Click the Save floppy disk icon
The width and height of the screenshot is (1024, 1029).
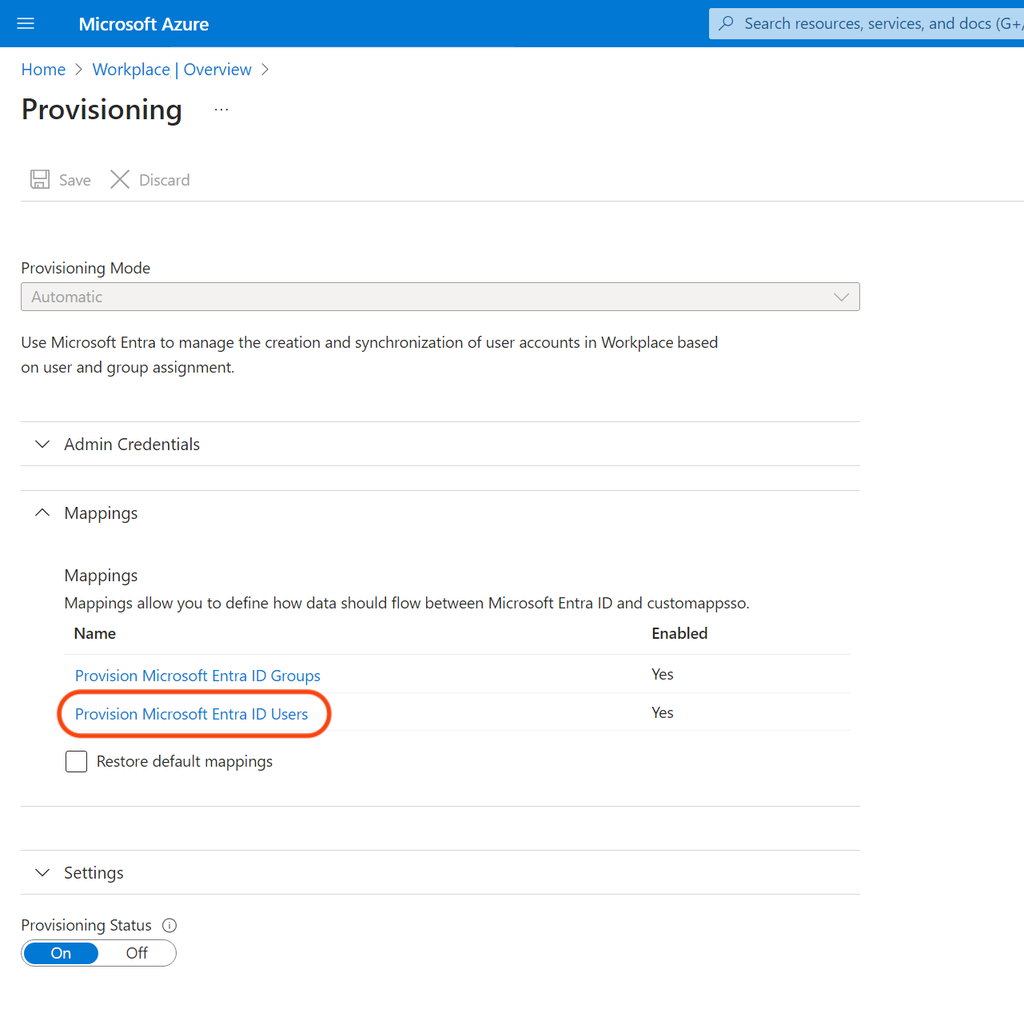(40, 179)
